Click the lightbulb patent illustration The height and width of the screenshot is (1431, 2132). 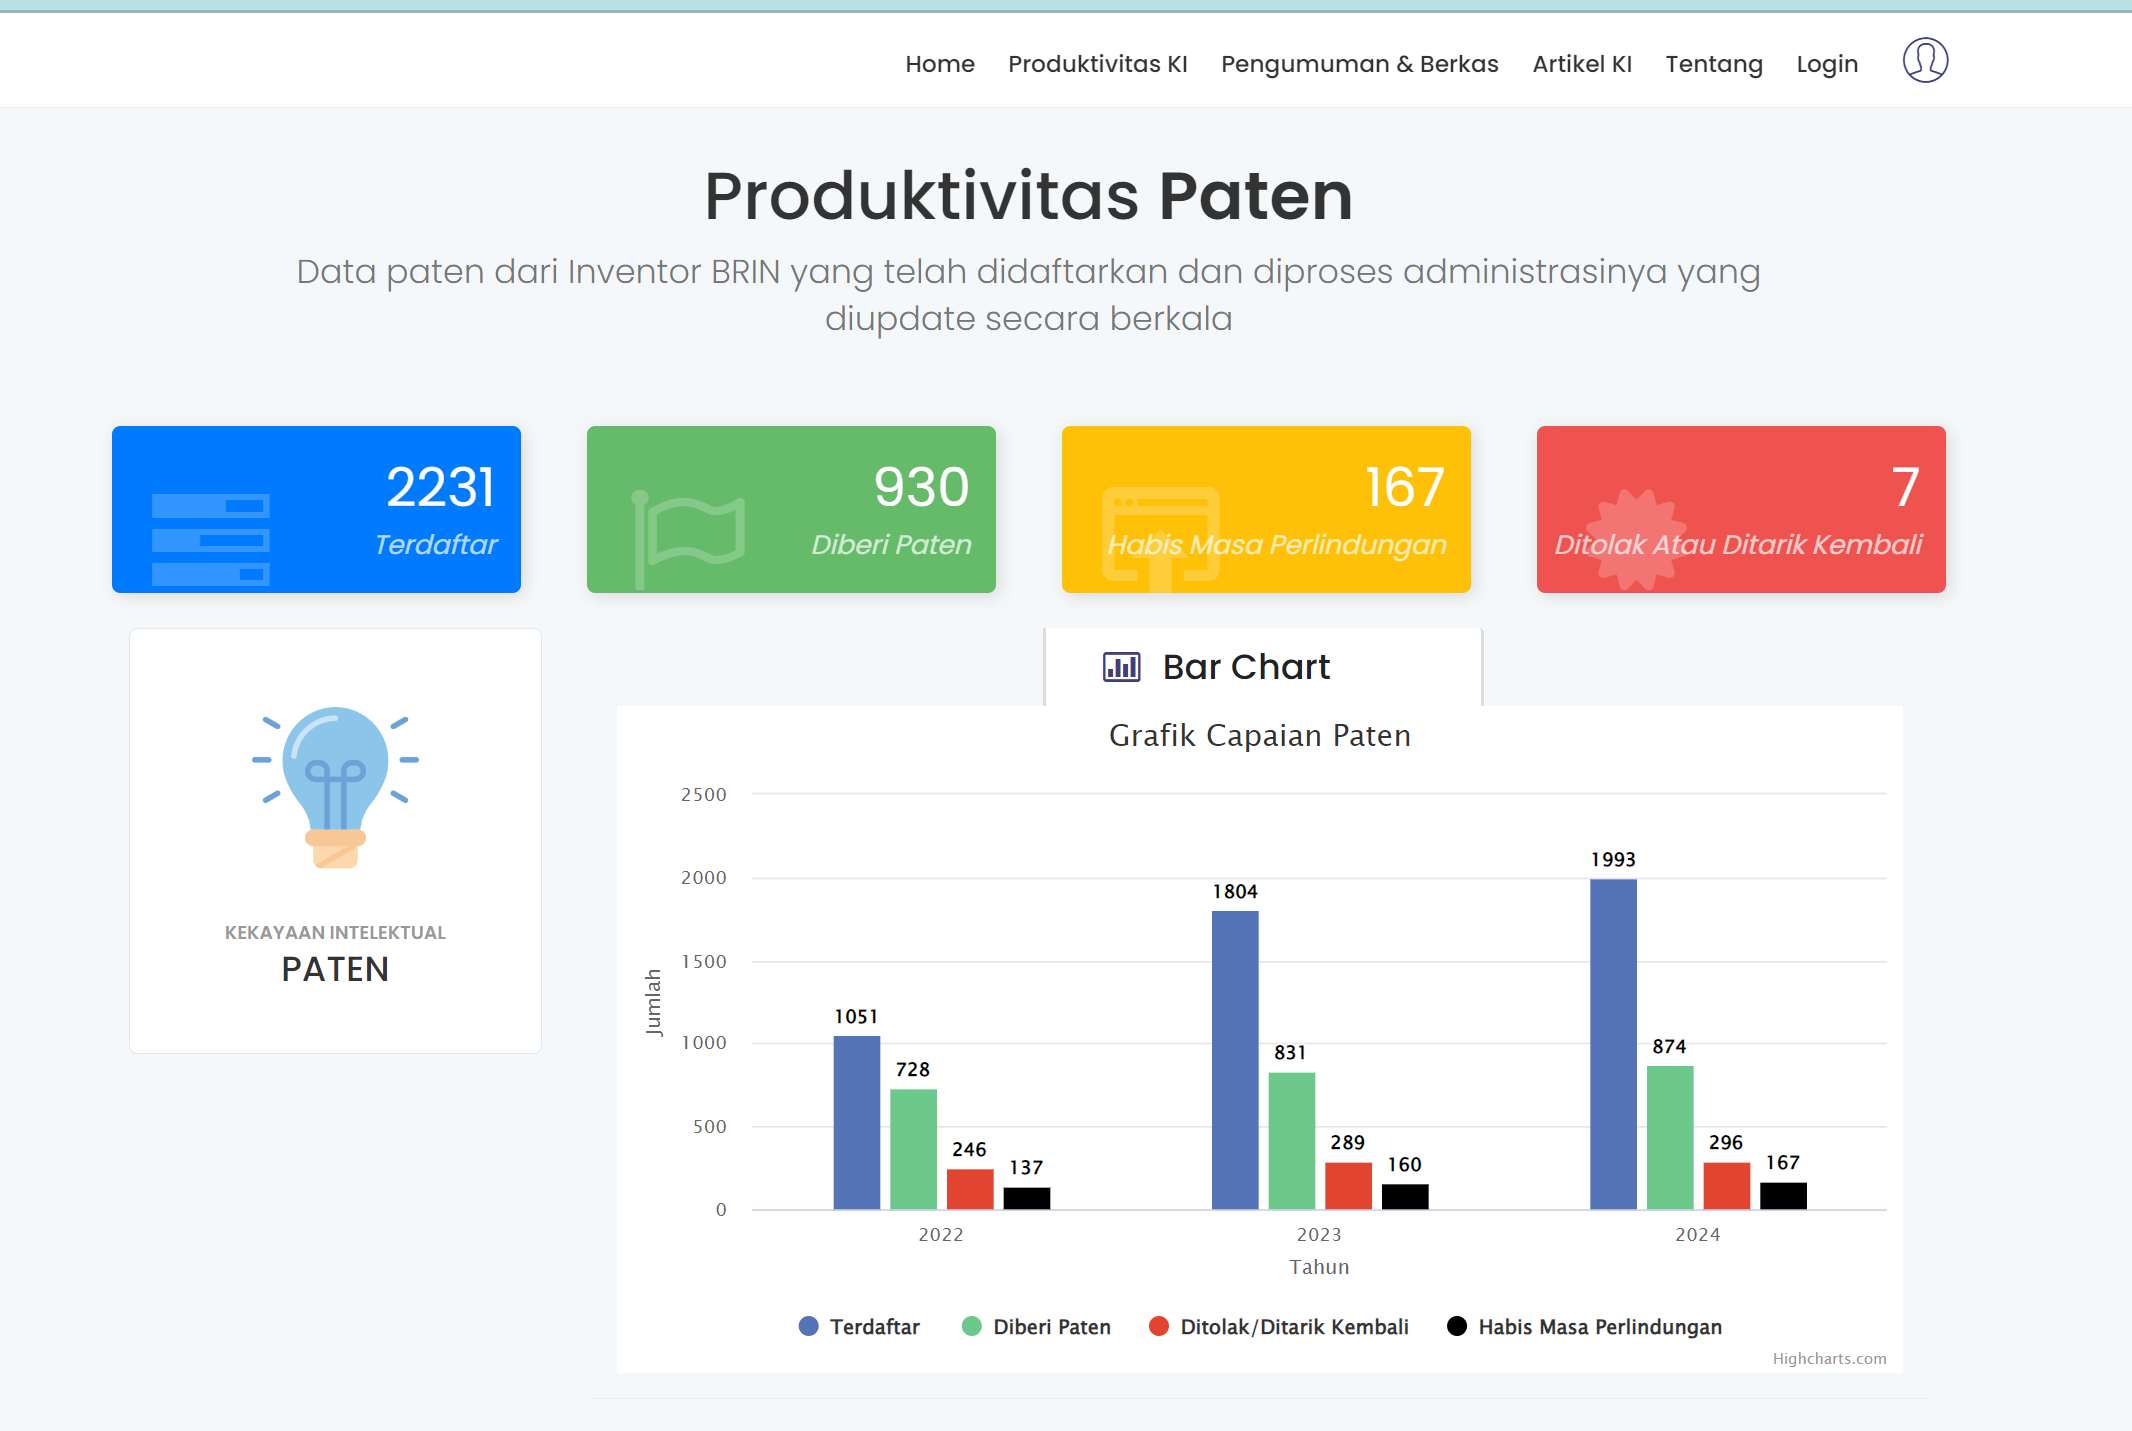[335, 787]
